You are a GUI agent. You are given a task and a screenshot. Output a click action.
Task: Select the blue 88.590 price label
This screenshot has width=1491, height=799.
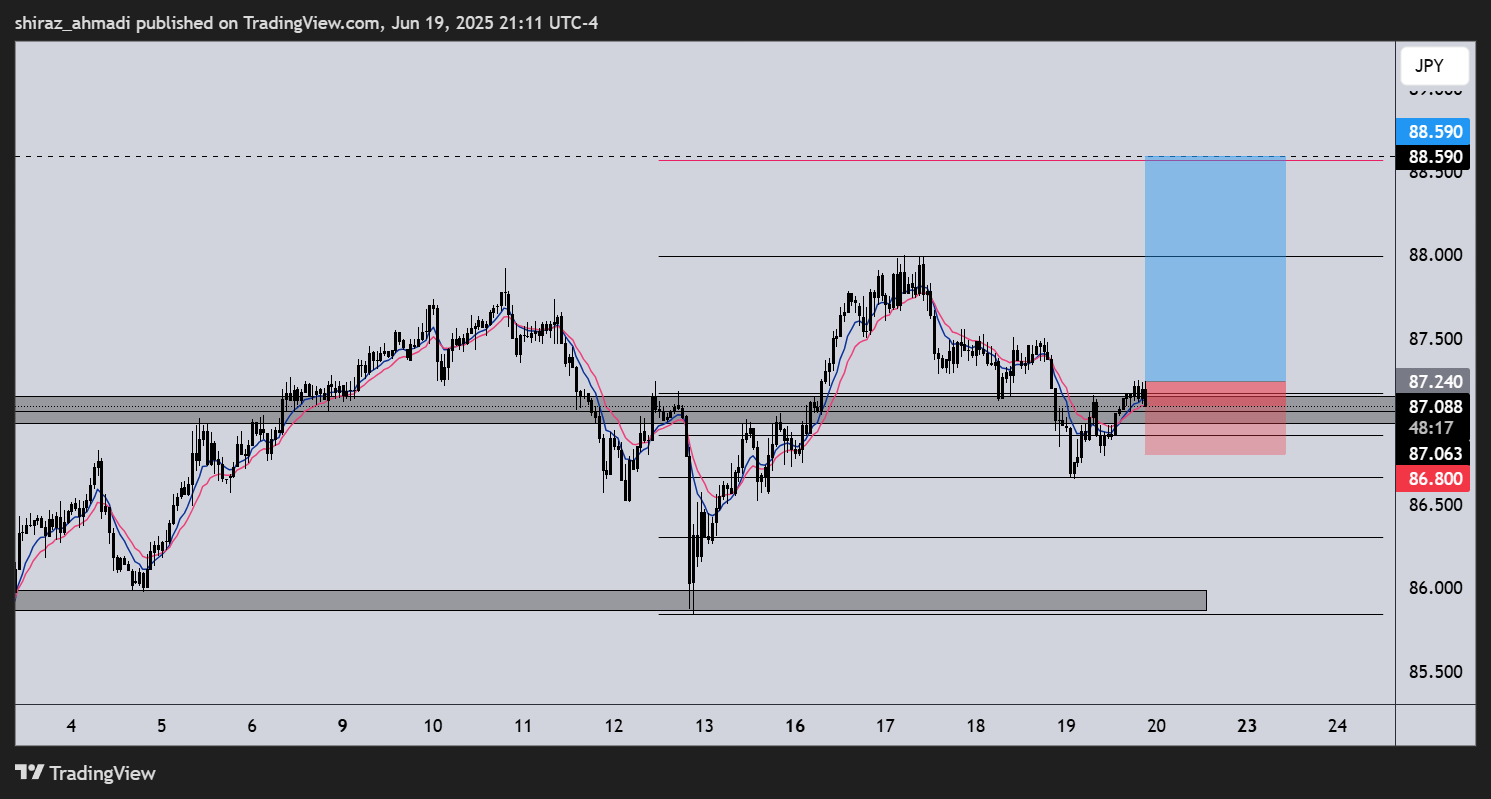pyautogui.click(x=1435, y=131)
